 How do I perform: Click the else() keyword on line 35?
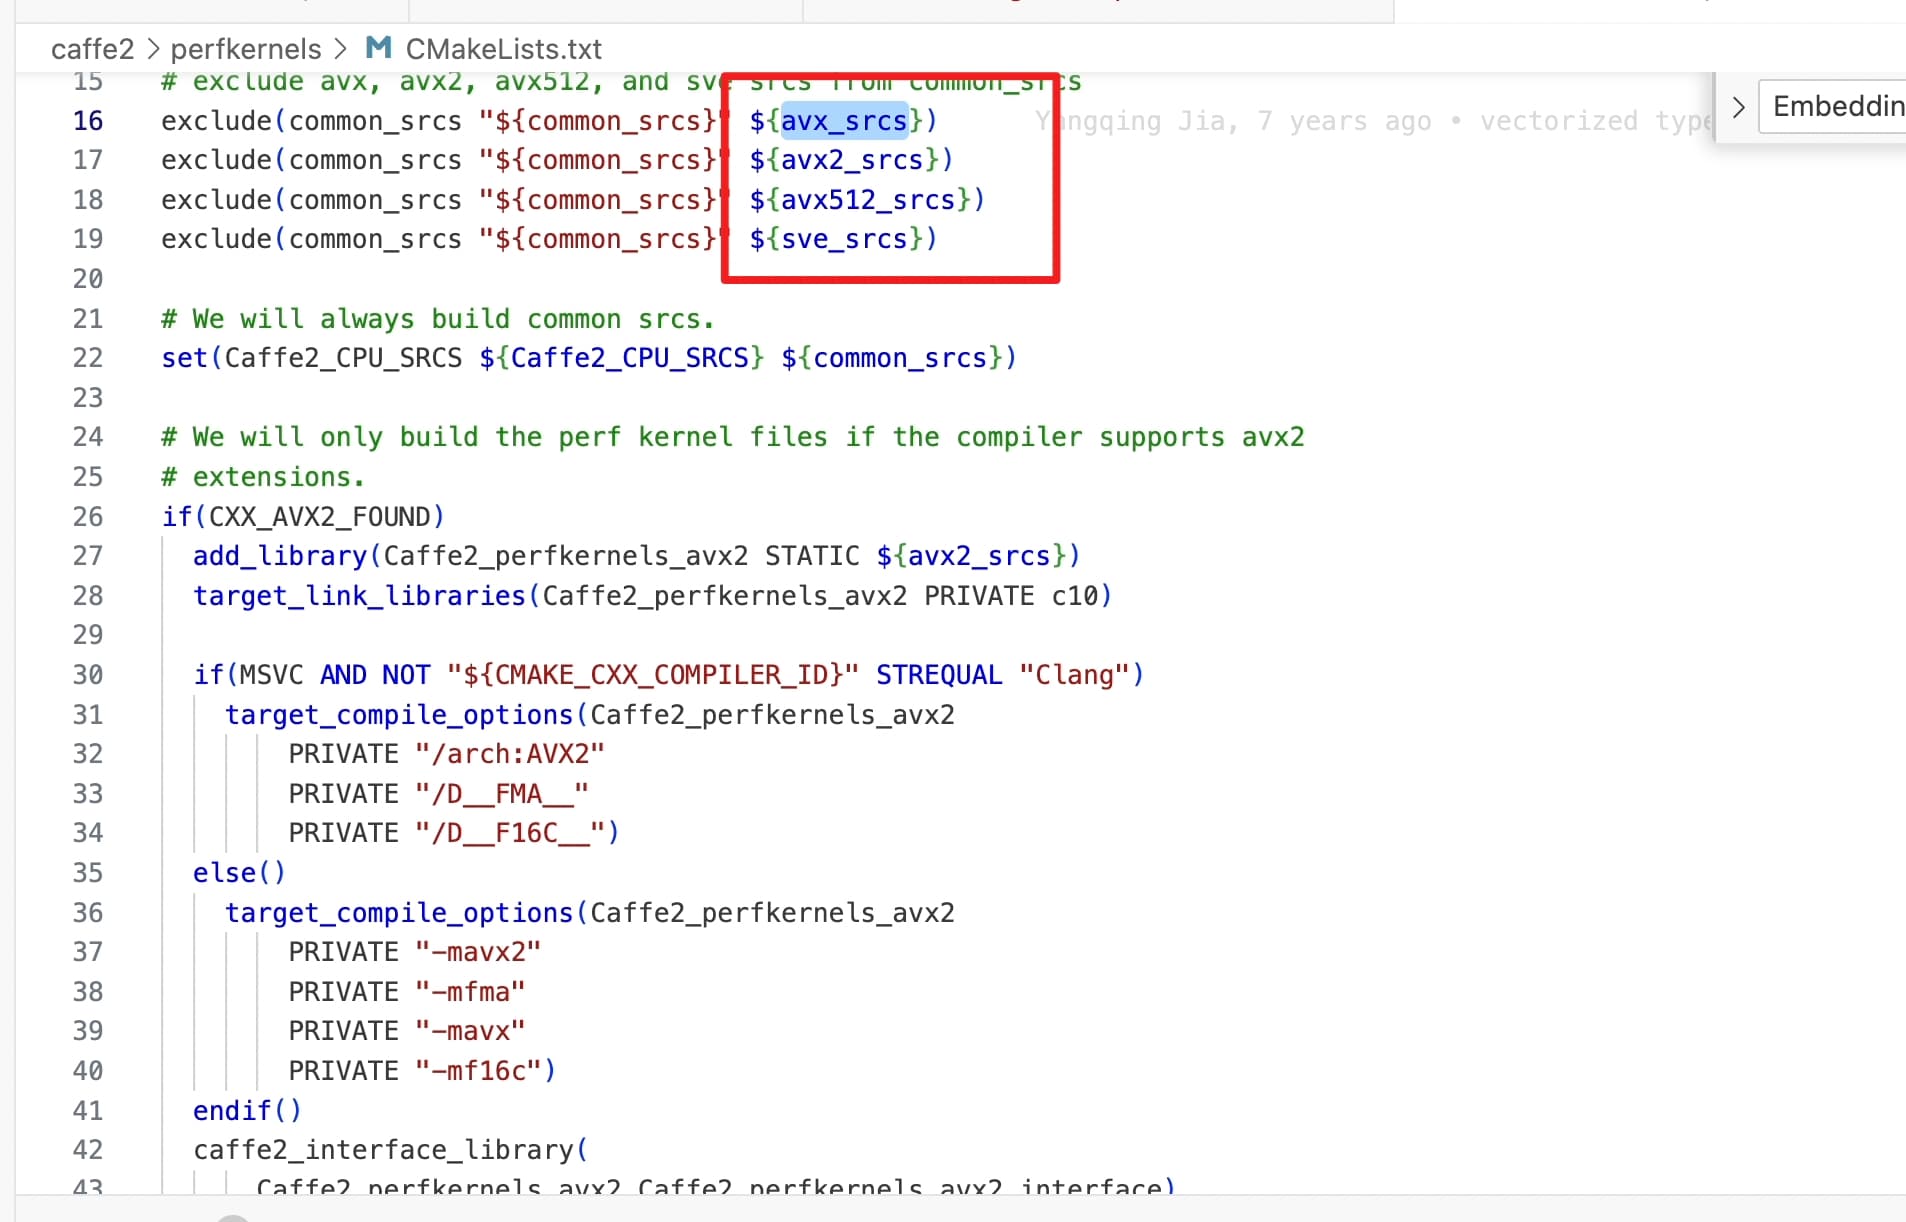point(239,873)
